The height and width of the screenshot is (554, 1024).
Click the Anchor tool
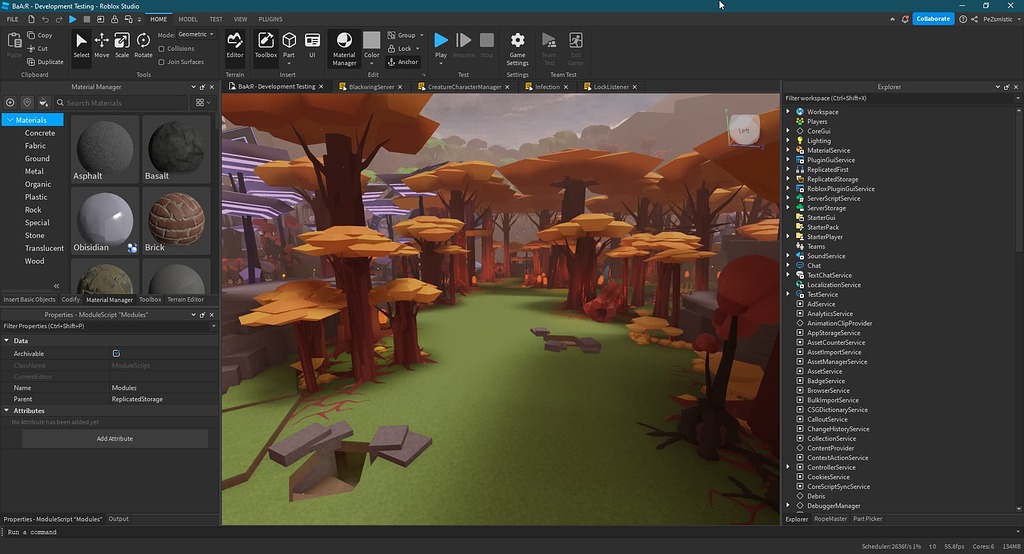click(x=403, y=62)
